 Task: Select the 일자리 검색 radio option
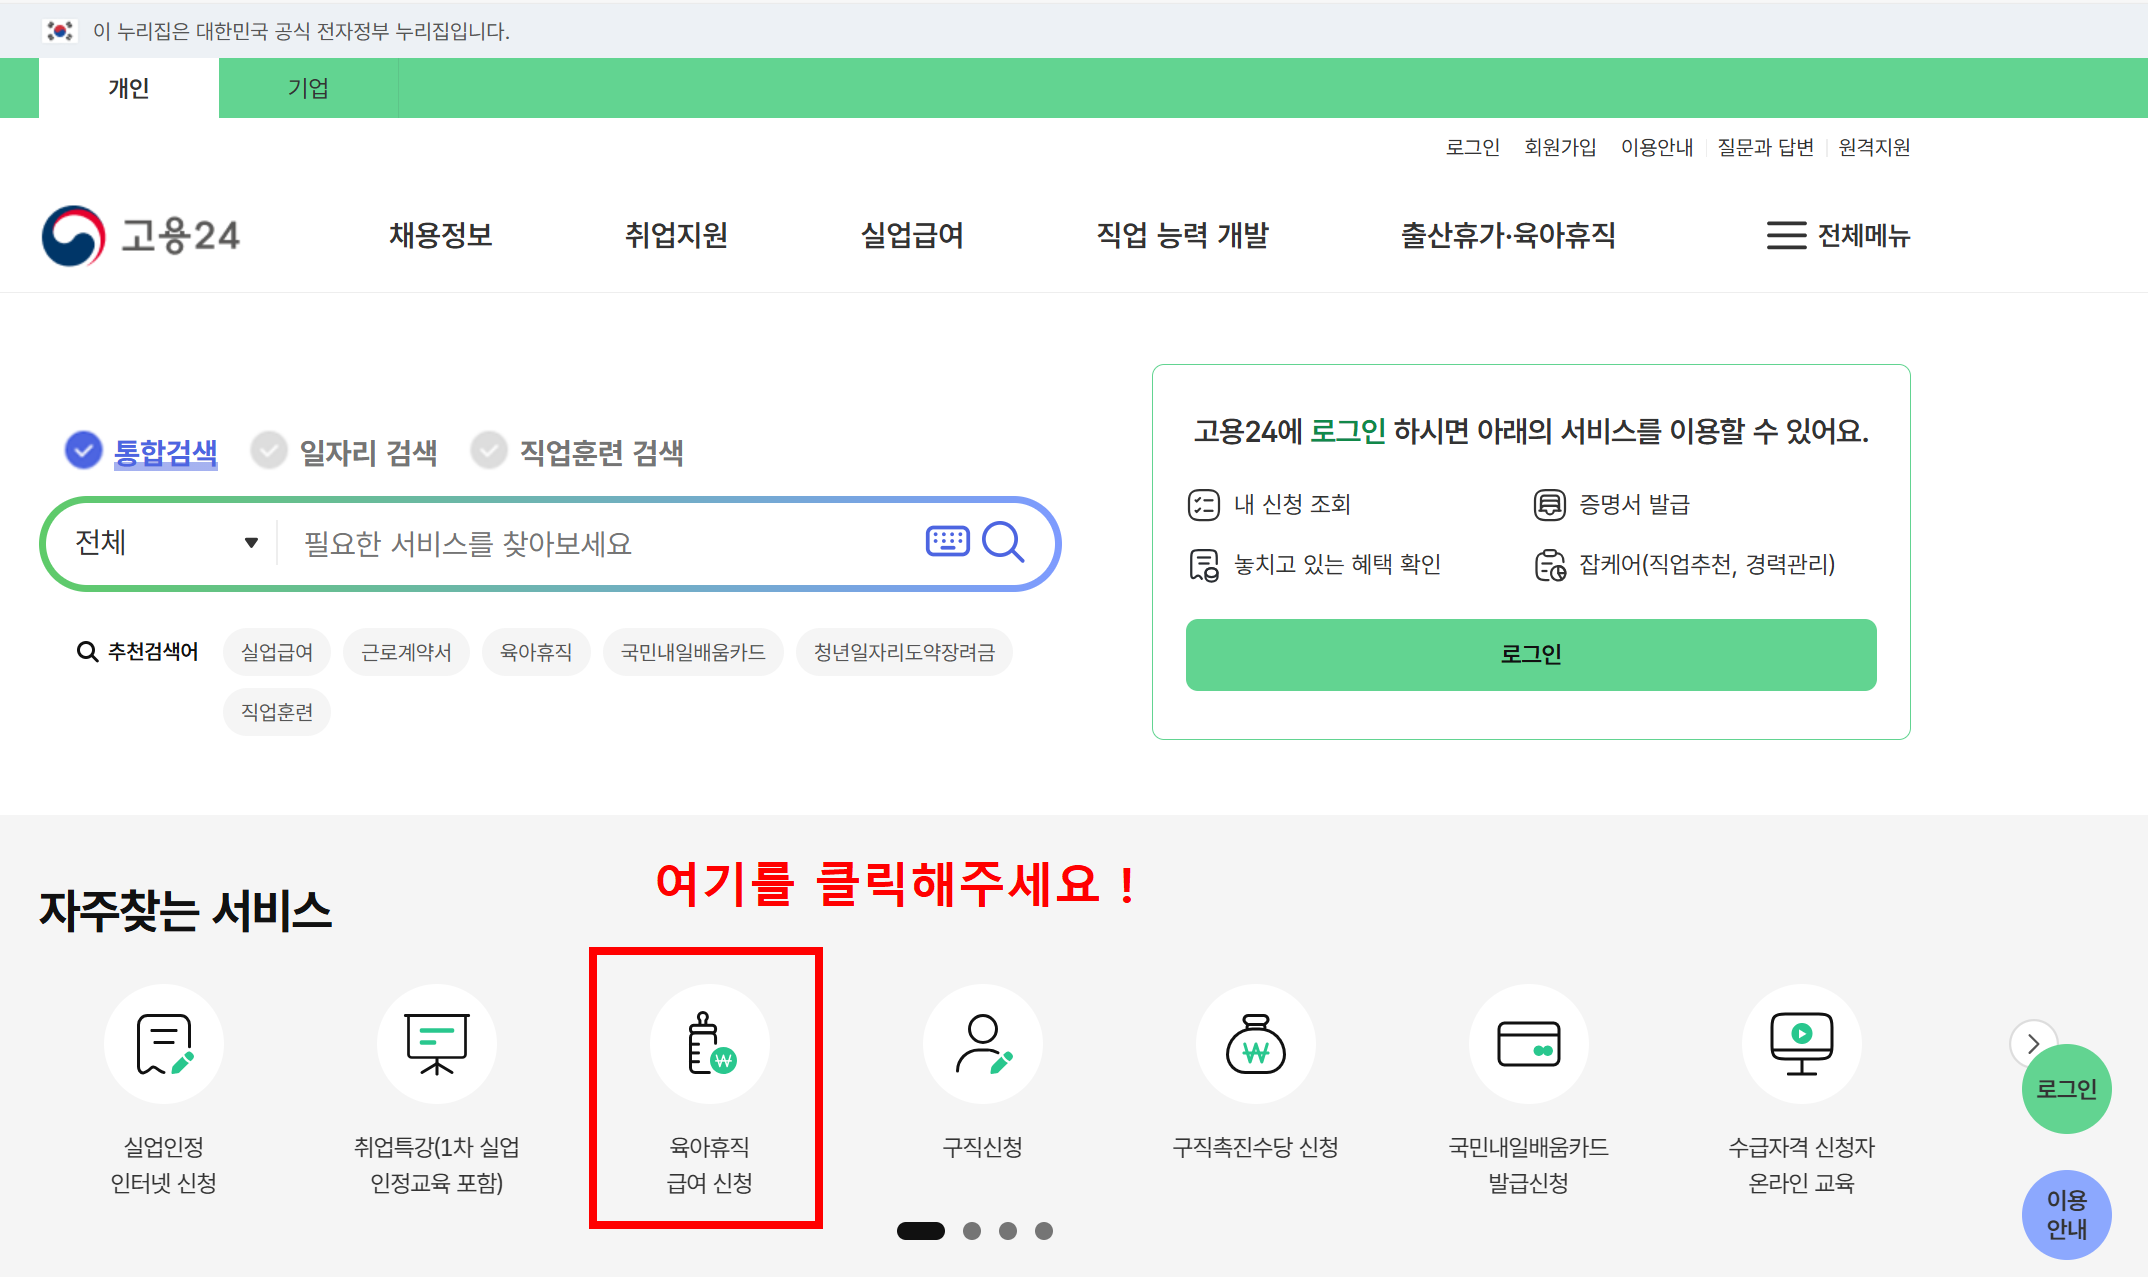tap(269, 451)
